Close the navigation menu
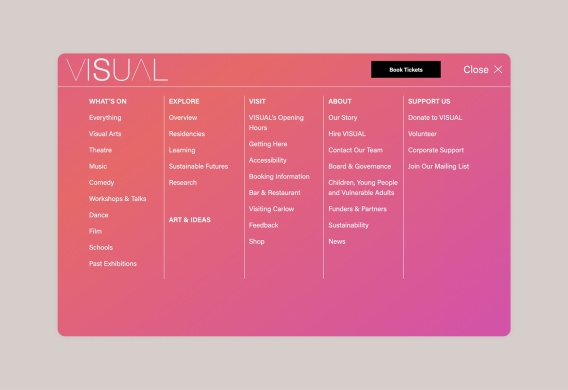This screenshot has width=568, height=390. (483, 70)
